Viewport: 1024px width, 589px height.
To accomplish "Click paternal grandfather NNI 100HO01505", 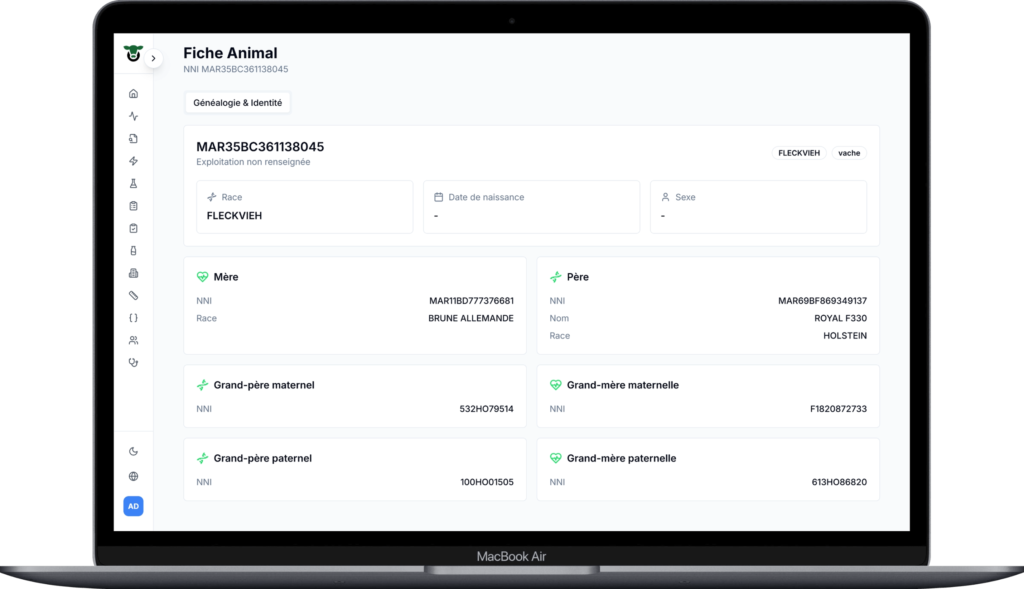I will click(x=487, y=482).
